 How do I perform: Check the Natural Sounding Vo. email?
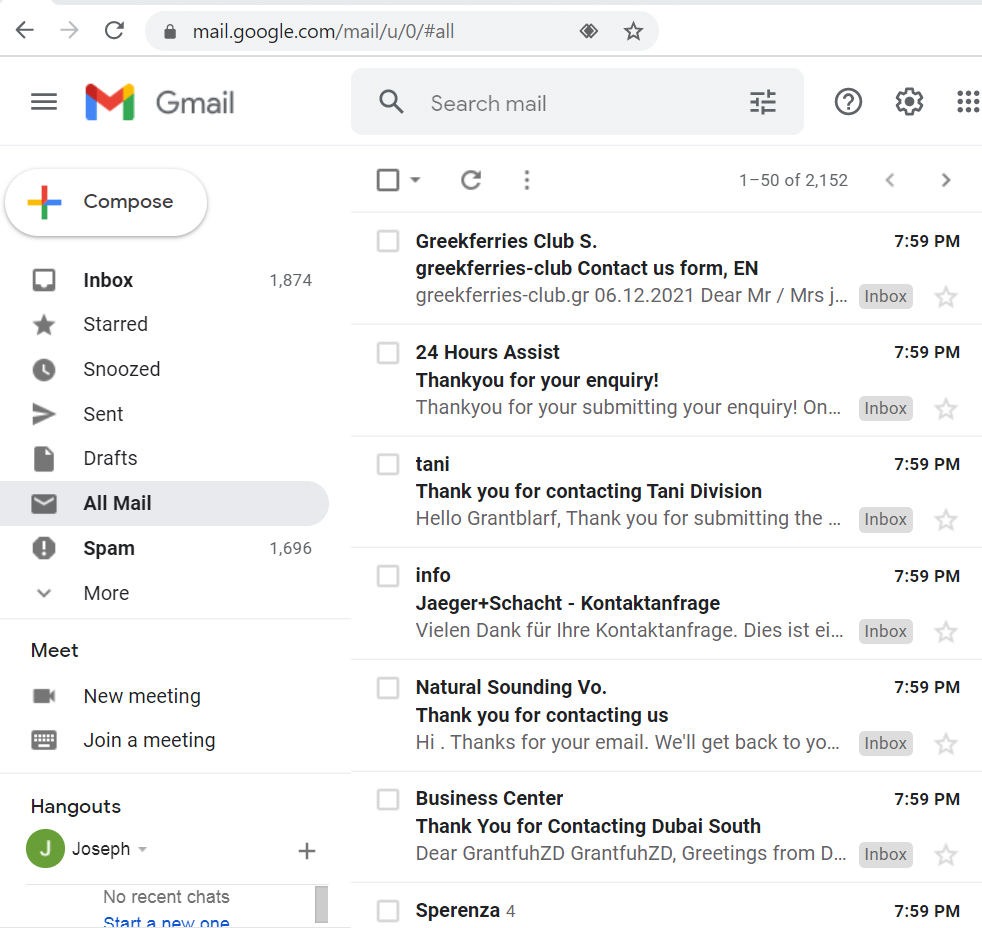(388, 688)
